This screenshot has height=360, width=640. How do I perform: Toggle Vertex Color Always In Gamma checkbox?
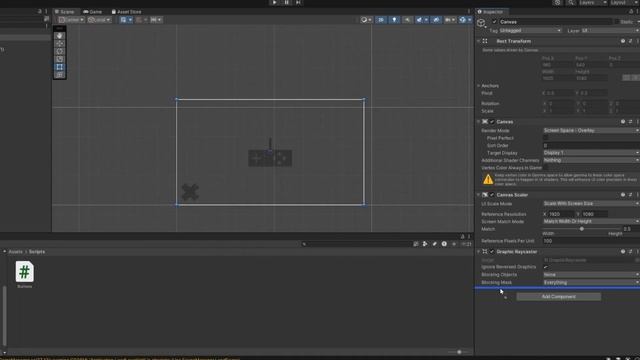click(546, 168)
